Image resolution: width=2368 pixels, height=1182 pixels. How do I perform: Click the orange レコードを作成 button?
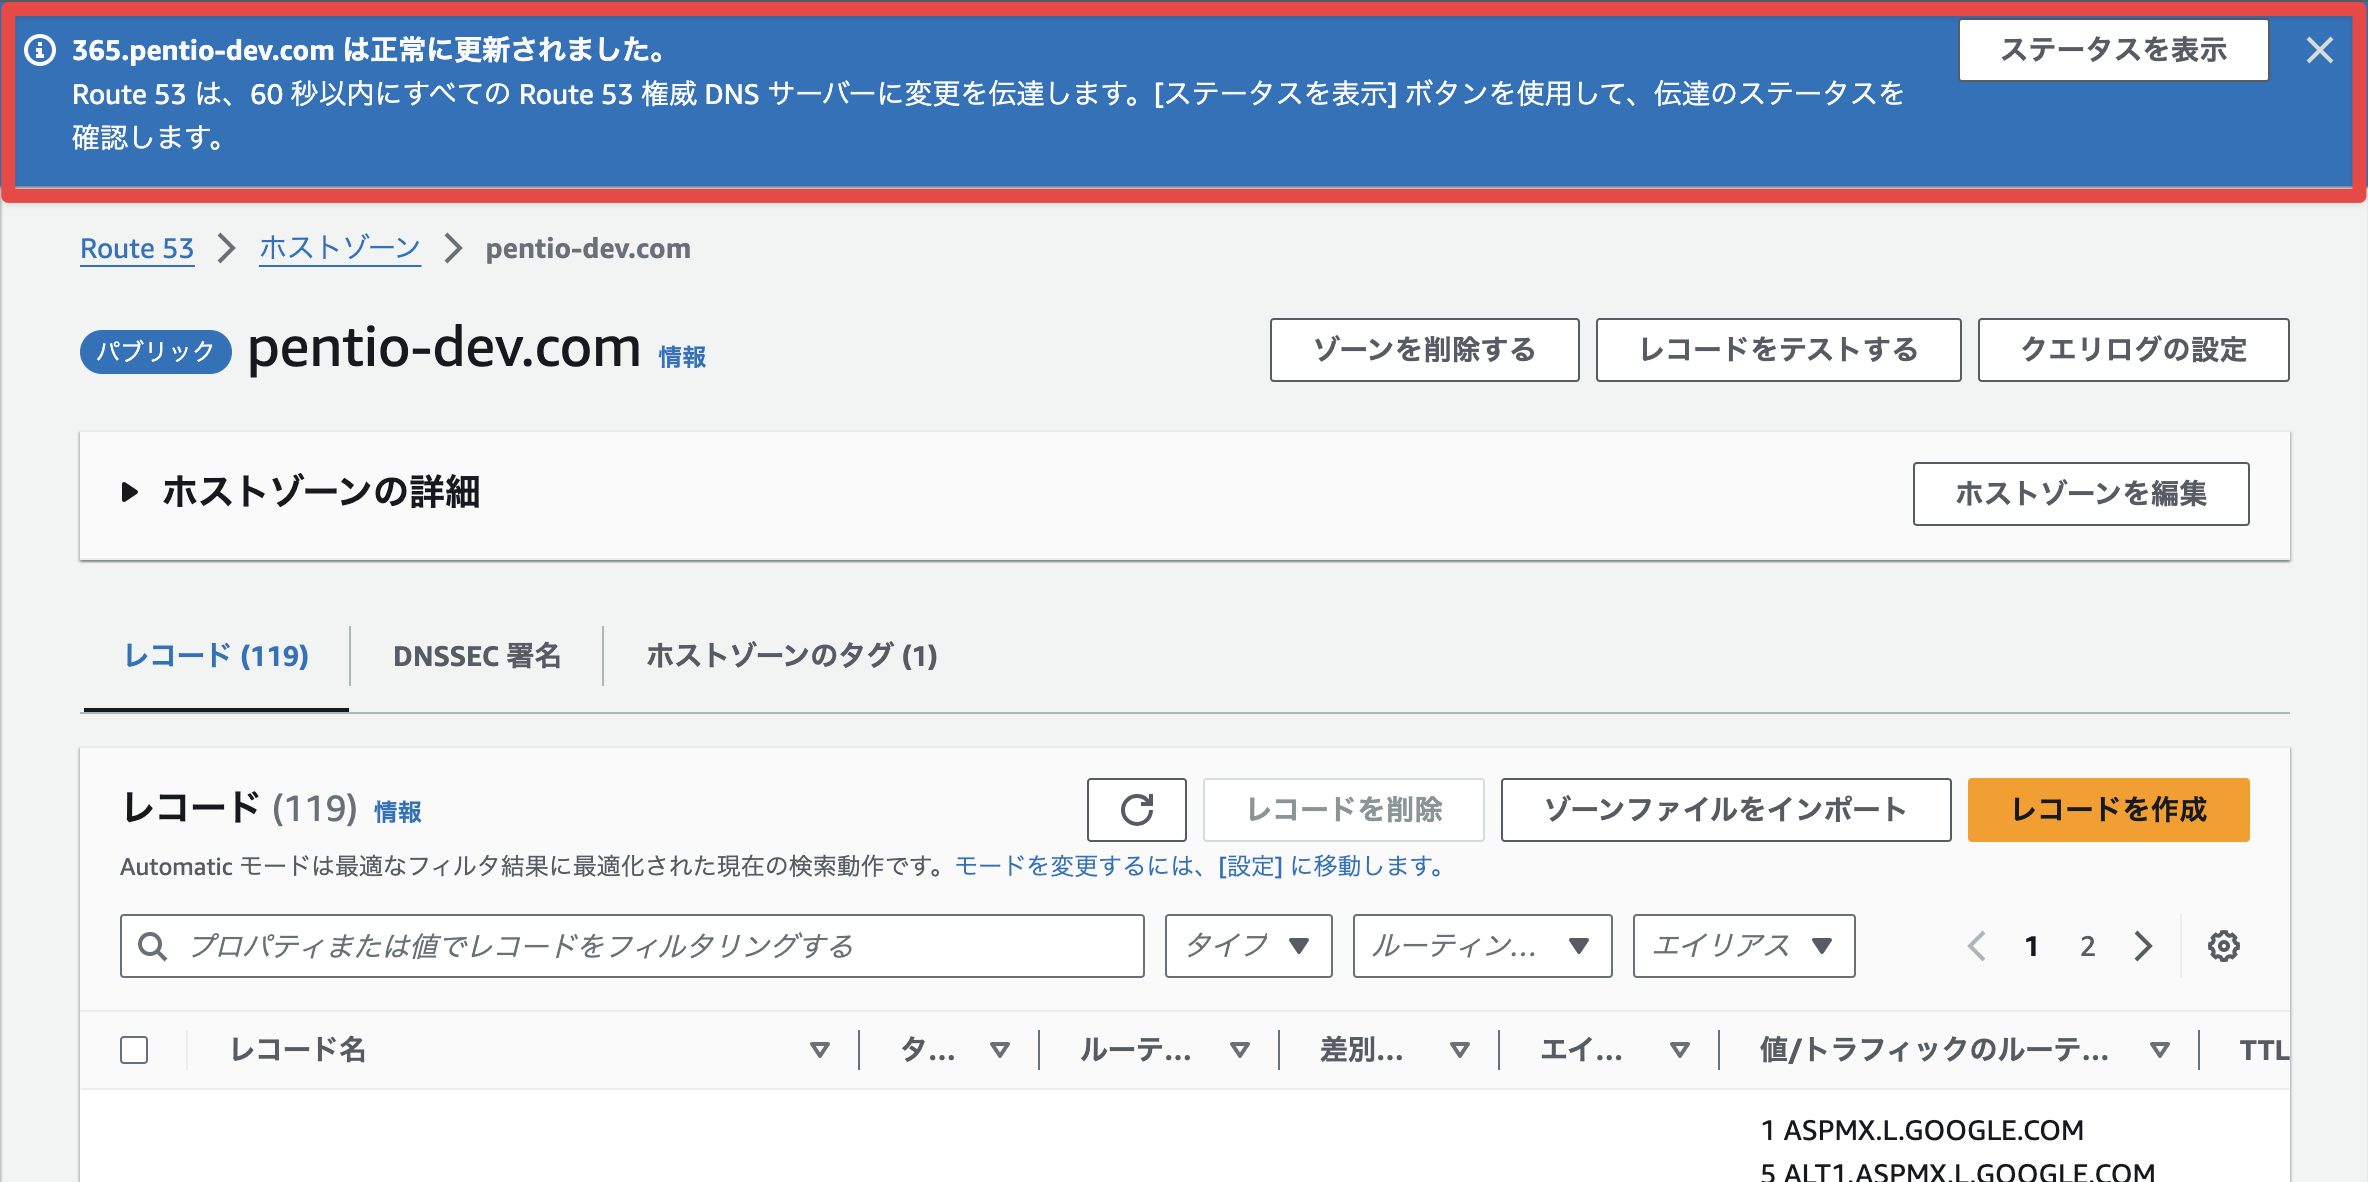[x=2108, y=809]
